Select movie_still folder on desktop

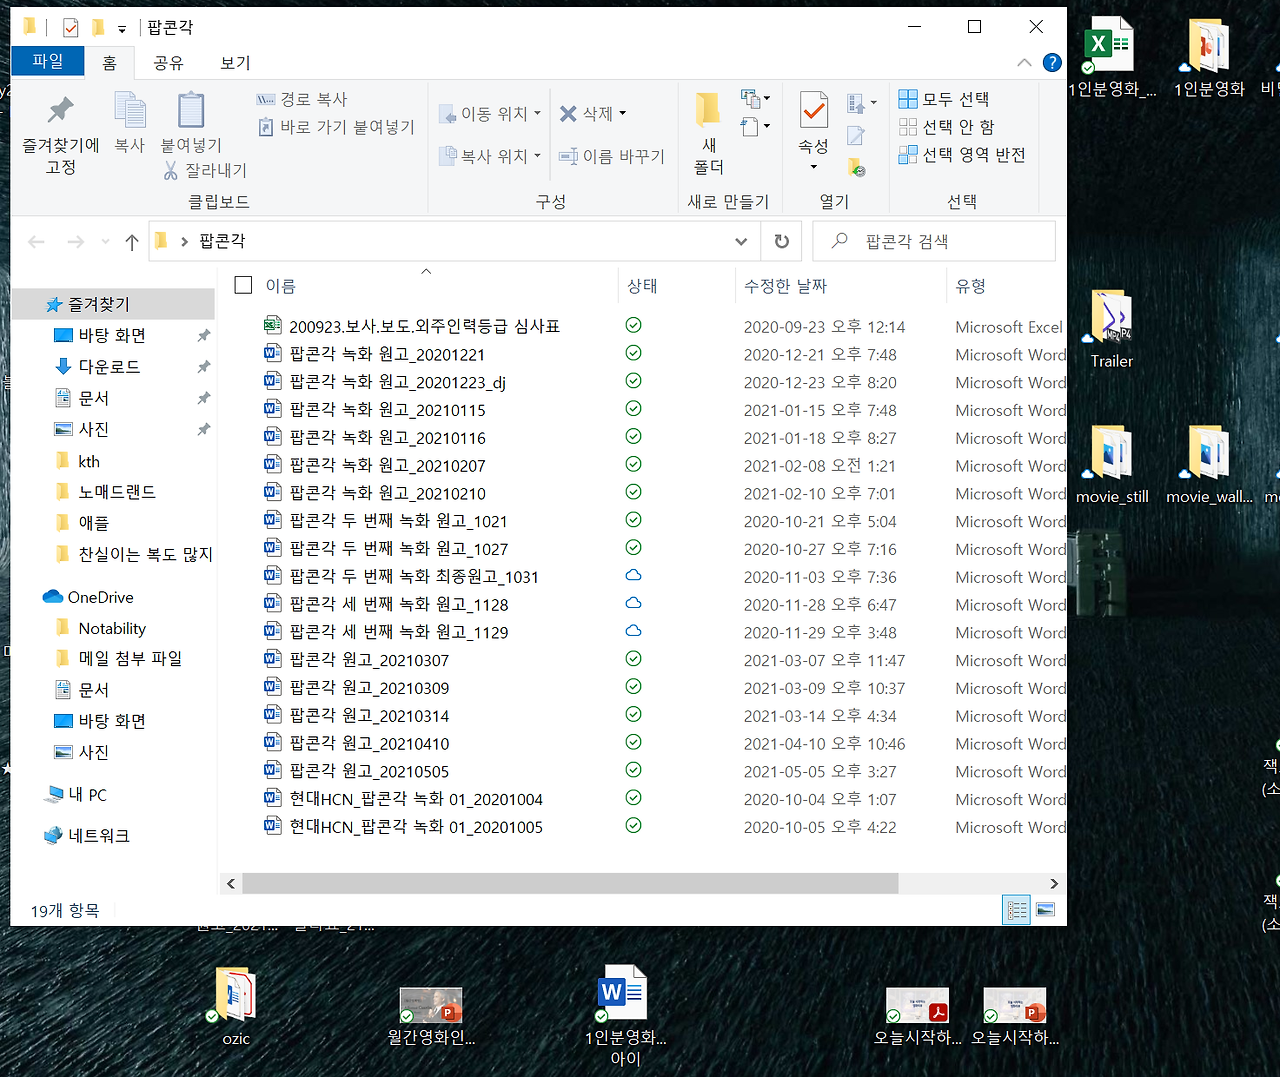click(1112, 463)
